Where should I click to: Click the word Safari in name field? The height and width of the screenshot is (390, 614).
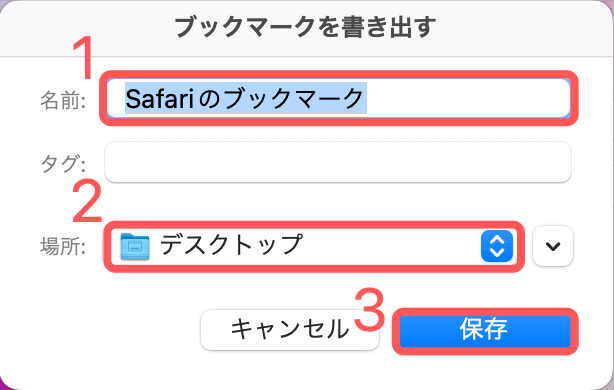coord(159,98)
